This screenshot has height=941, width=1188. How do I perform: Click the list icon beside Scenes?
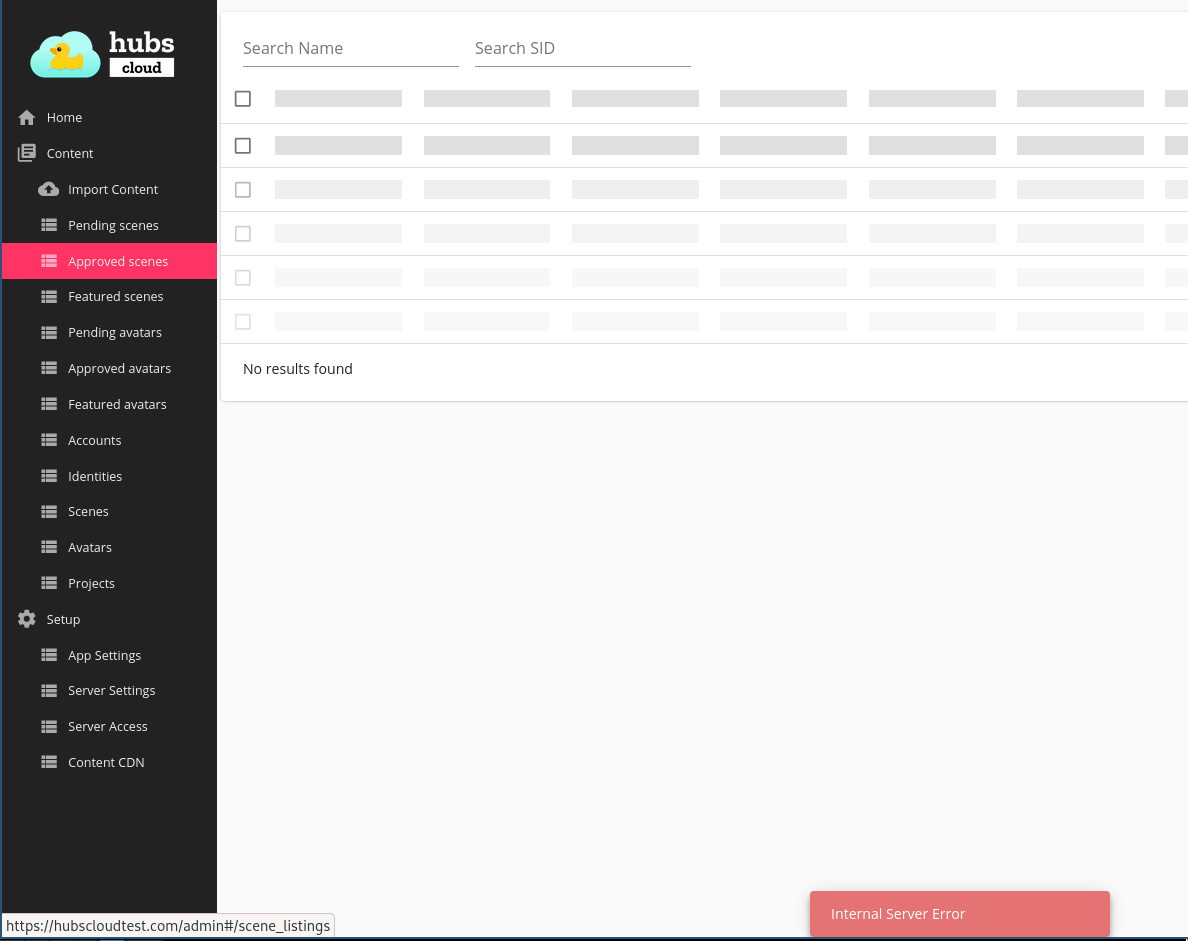[x=49, y=511]
